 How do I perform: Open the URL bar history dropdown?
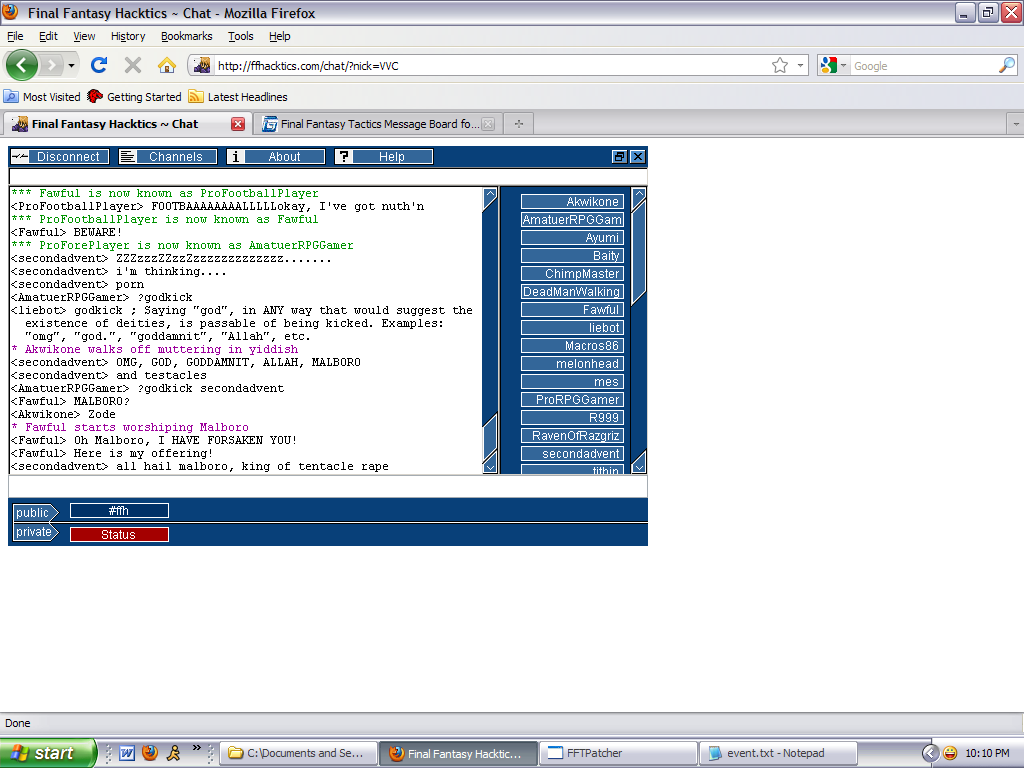(x=800, y=65)
